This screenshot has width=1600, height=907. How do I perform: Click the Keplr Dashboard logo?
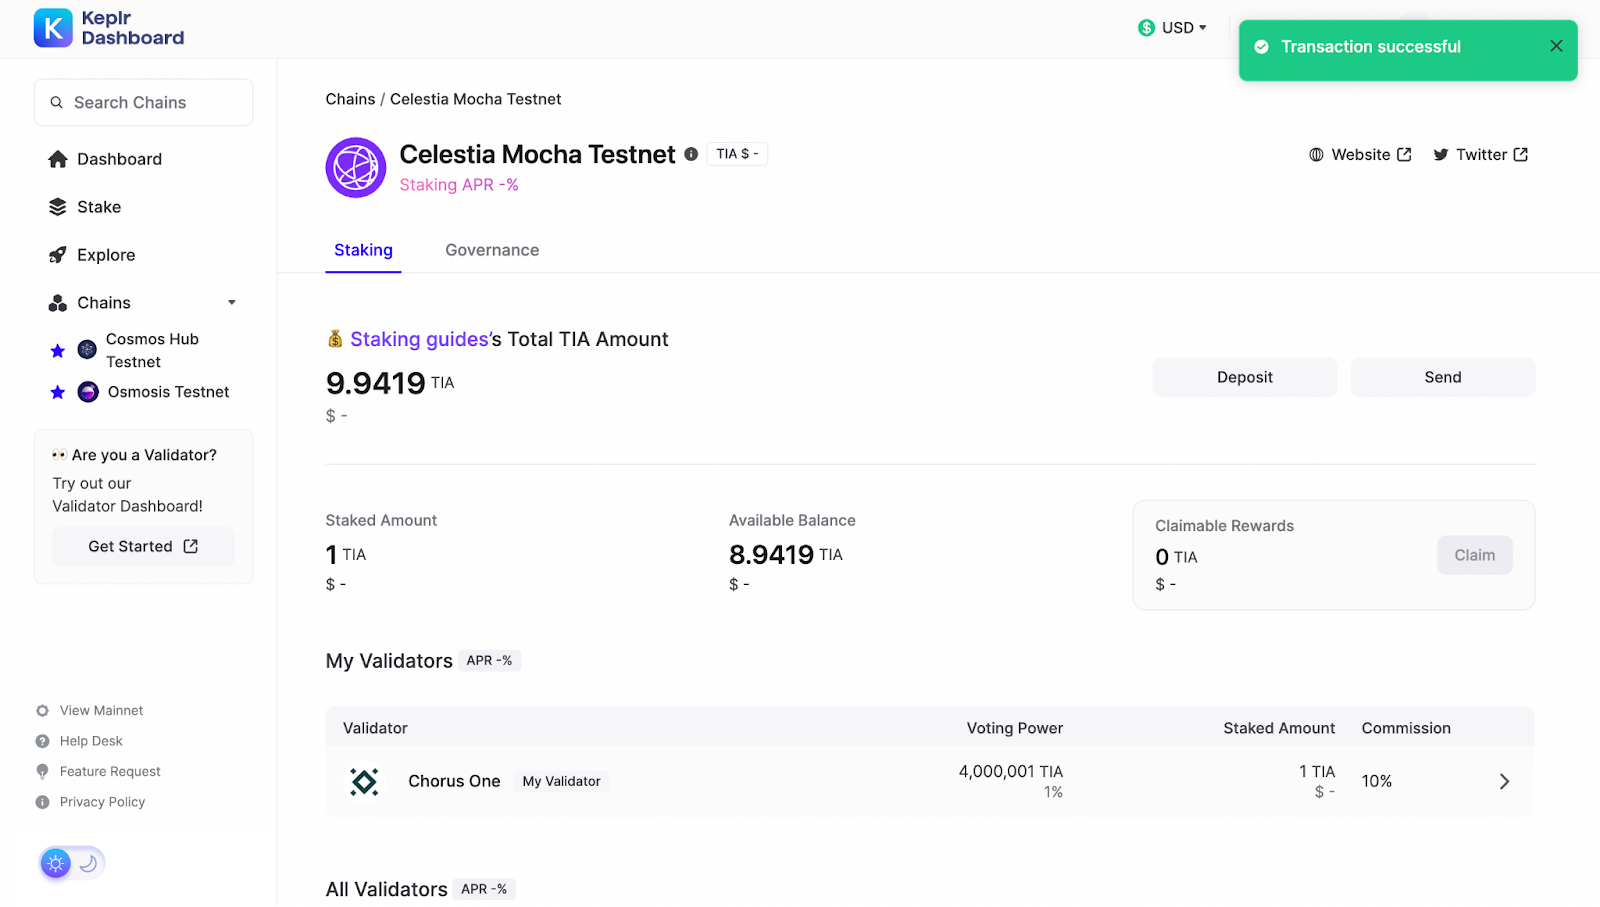(x=108, y=28)
